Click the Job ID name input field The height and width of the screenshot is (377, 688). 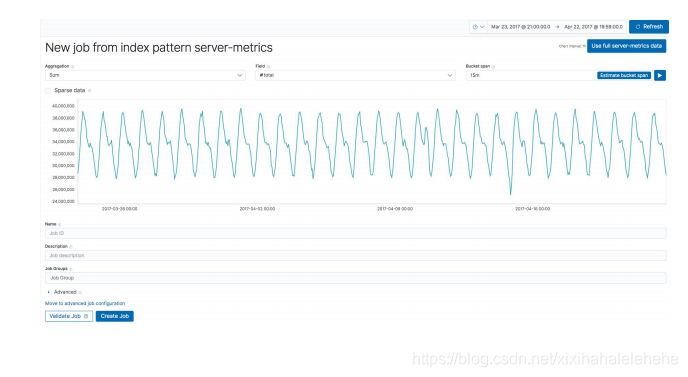pos(355,233)
